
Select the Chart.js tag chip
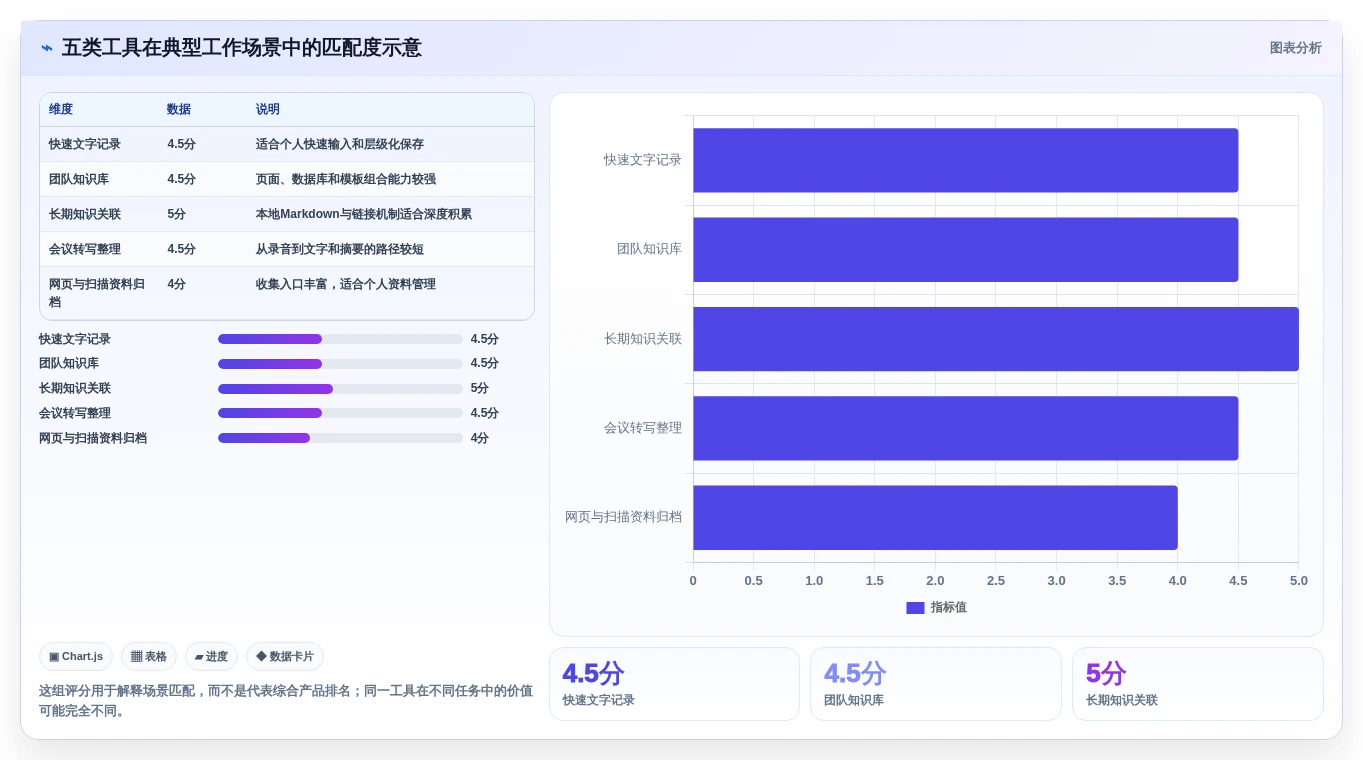click(x=76, y=657)
